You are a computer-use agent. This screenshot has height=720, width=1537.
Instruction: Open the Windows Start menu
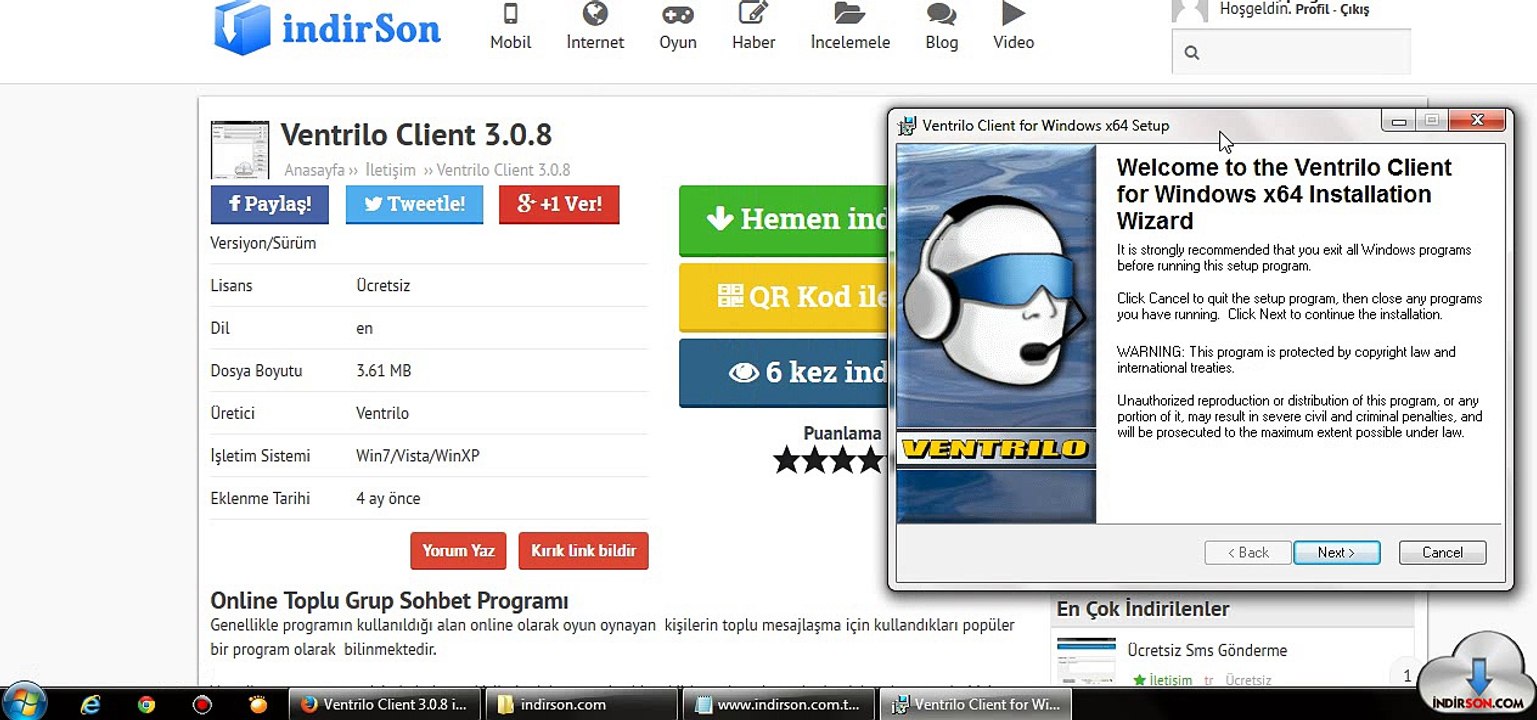pyautogui.click(x=24, y=703)
